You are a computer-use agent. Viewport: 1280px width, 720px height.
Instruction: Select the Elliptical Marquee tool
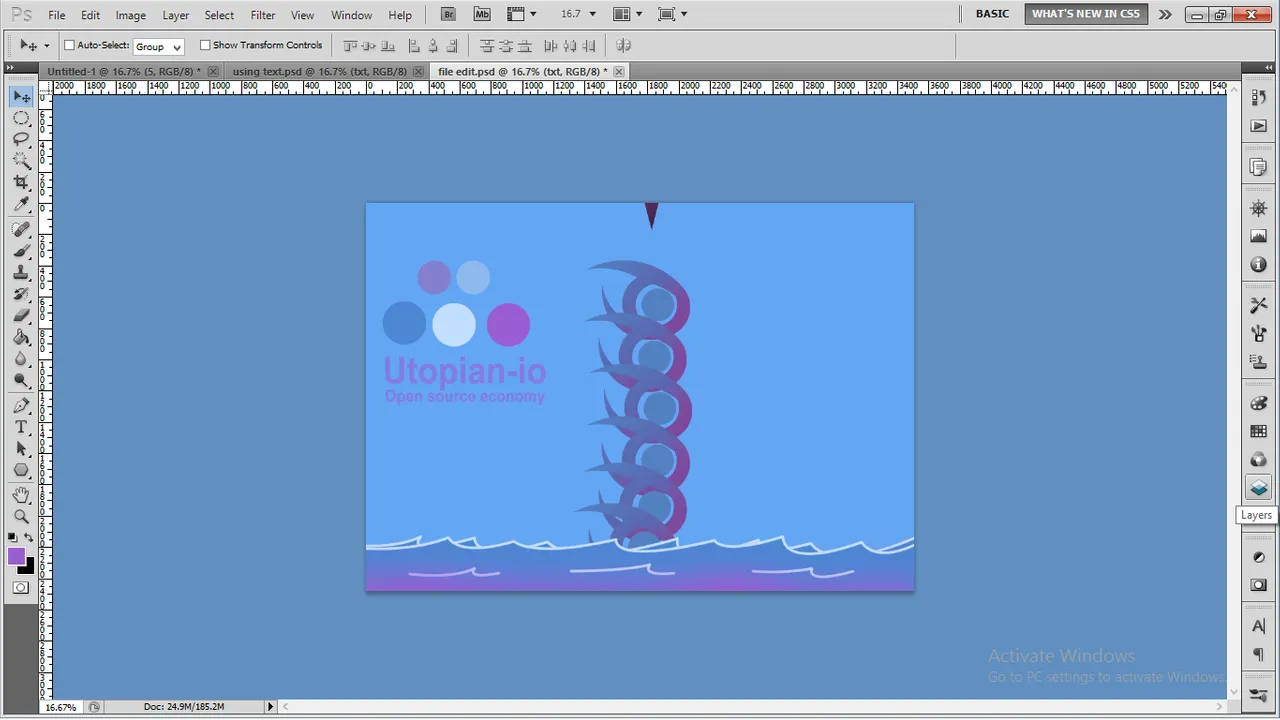(x=21, y=118)
